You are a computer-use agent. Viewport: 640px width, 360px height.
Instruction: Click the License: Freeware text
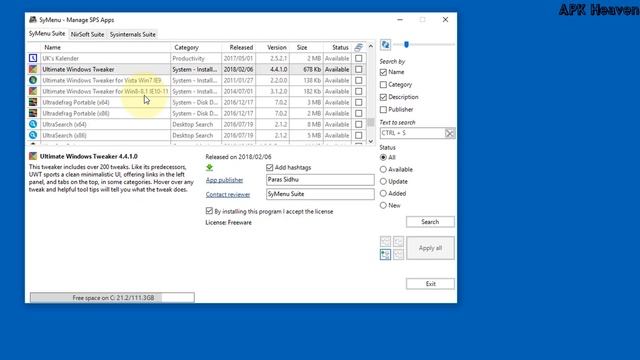point(229,222)
